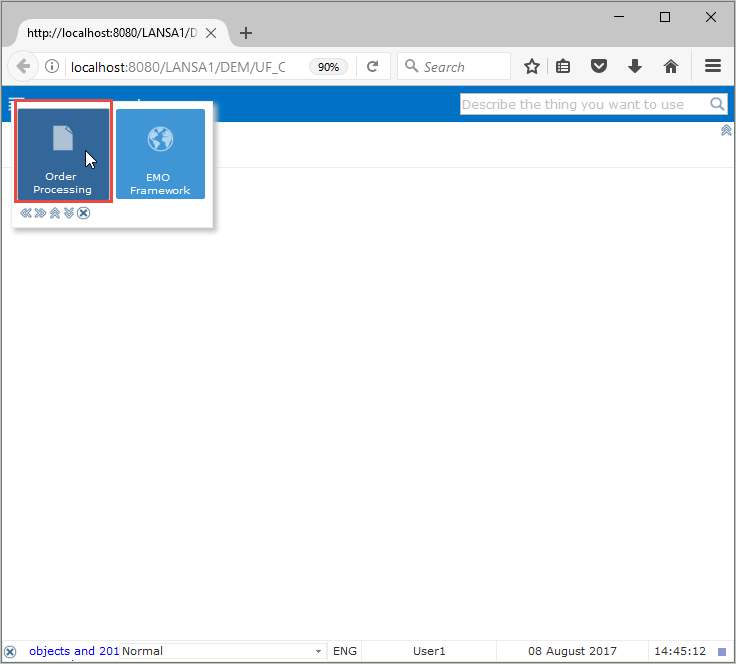The image size is (736, 664).
Task: Click the double up arrow popup icon
Action: click(55, 213)
